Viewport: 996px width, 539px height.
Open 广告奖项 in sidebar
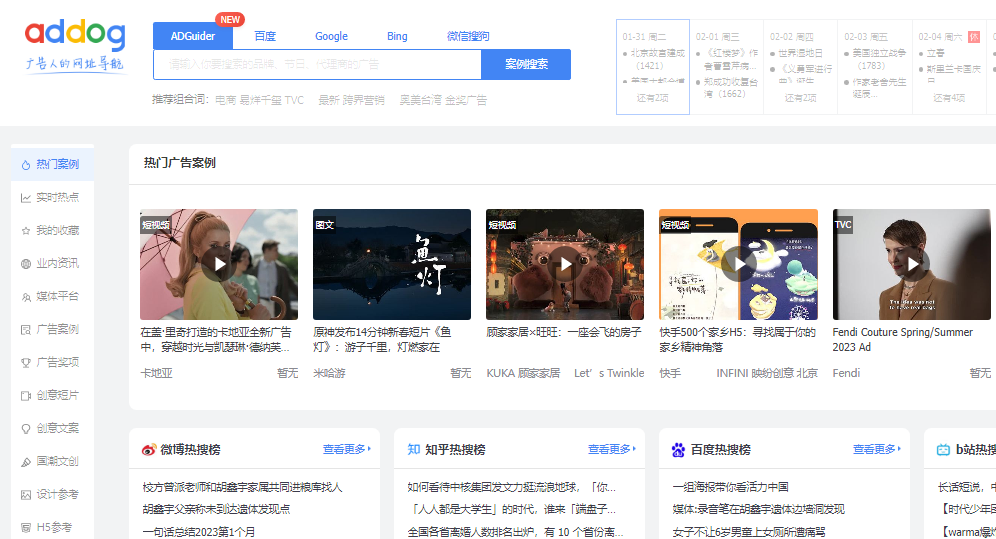(53, 363)
